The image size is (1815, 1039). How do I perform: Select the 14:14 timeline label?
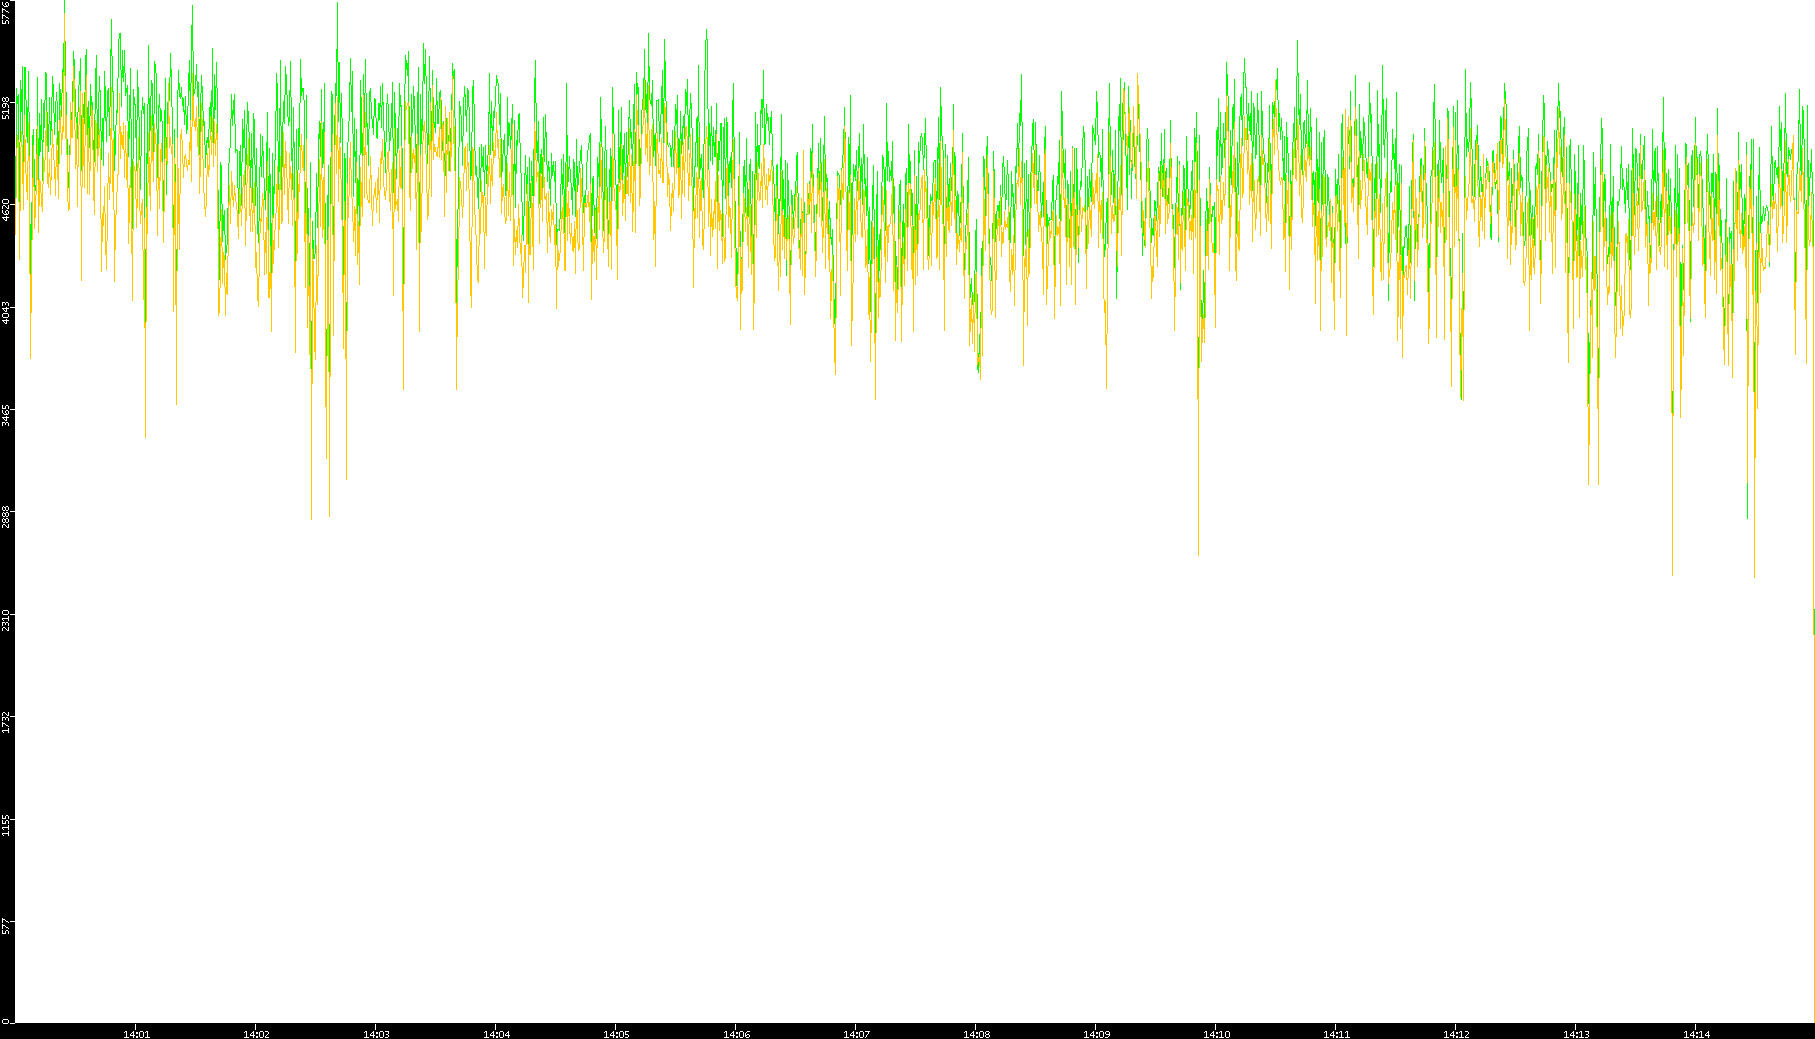1696,1034
